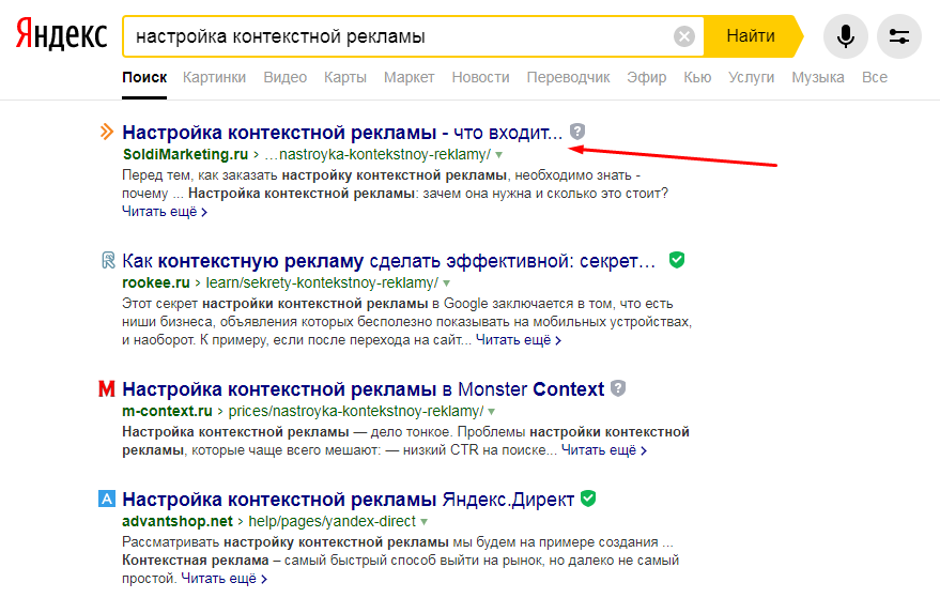Open the Услуги tab
The width and height of the screenshot is (941, 600).
click(751, 77)
